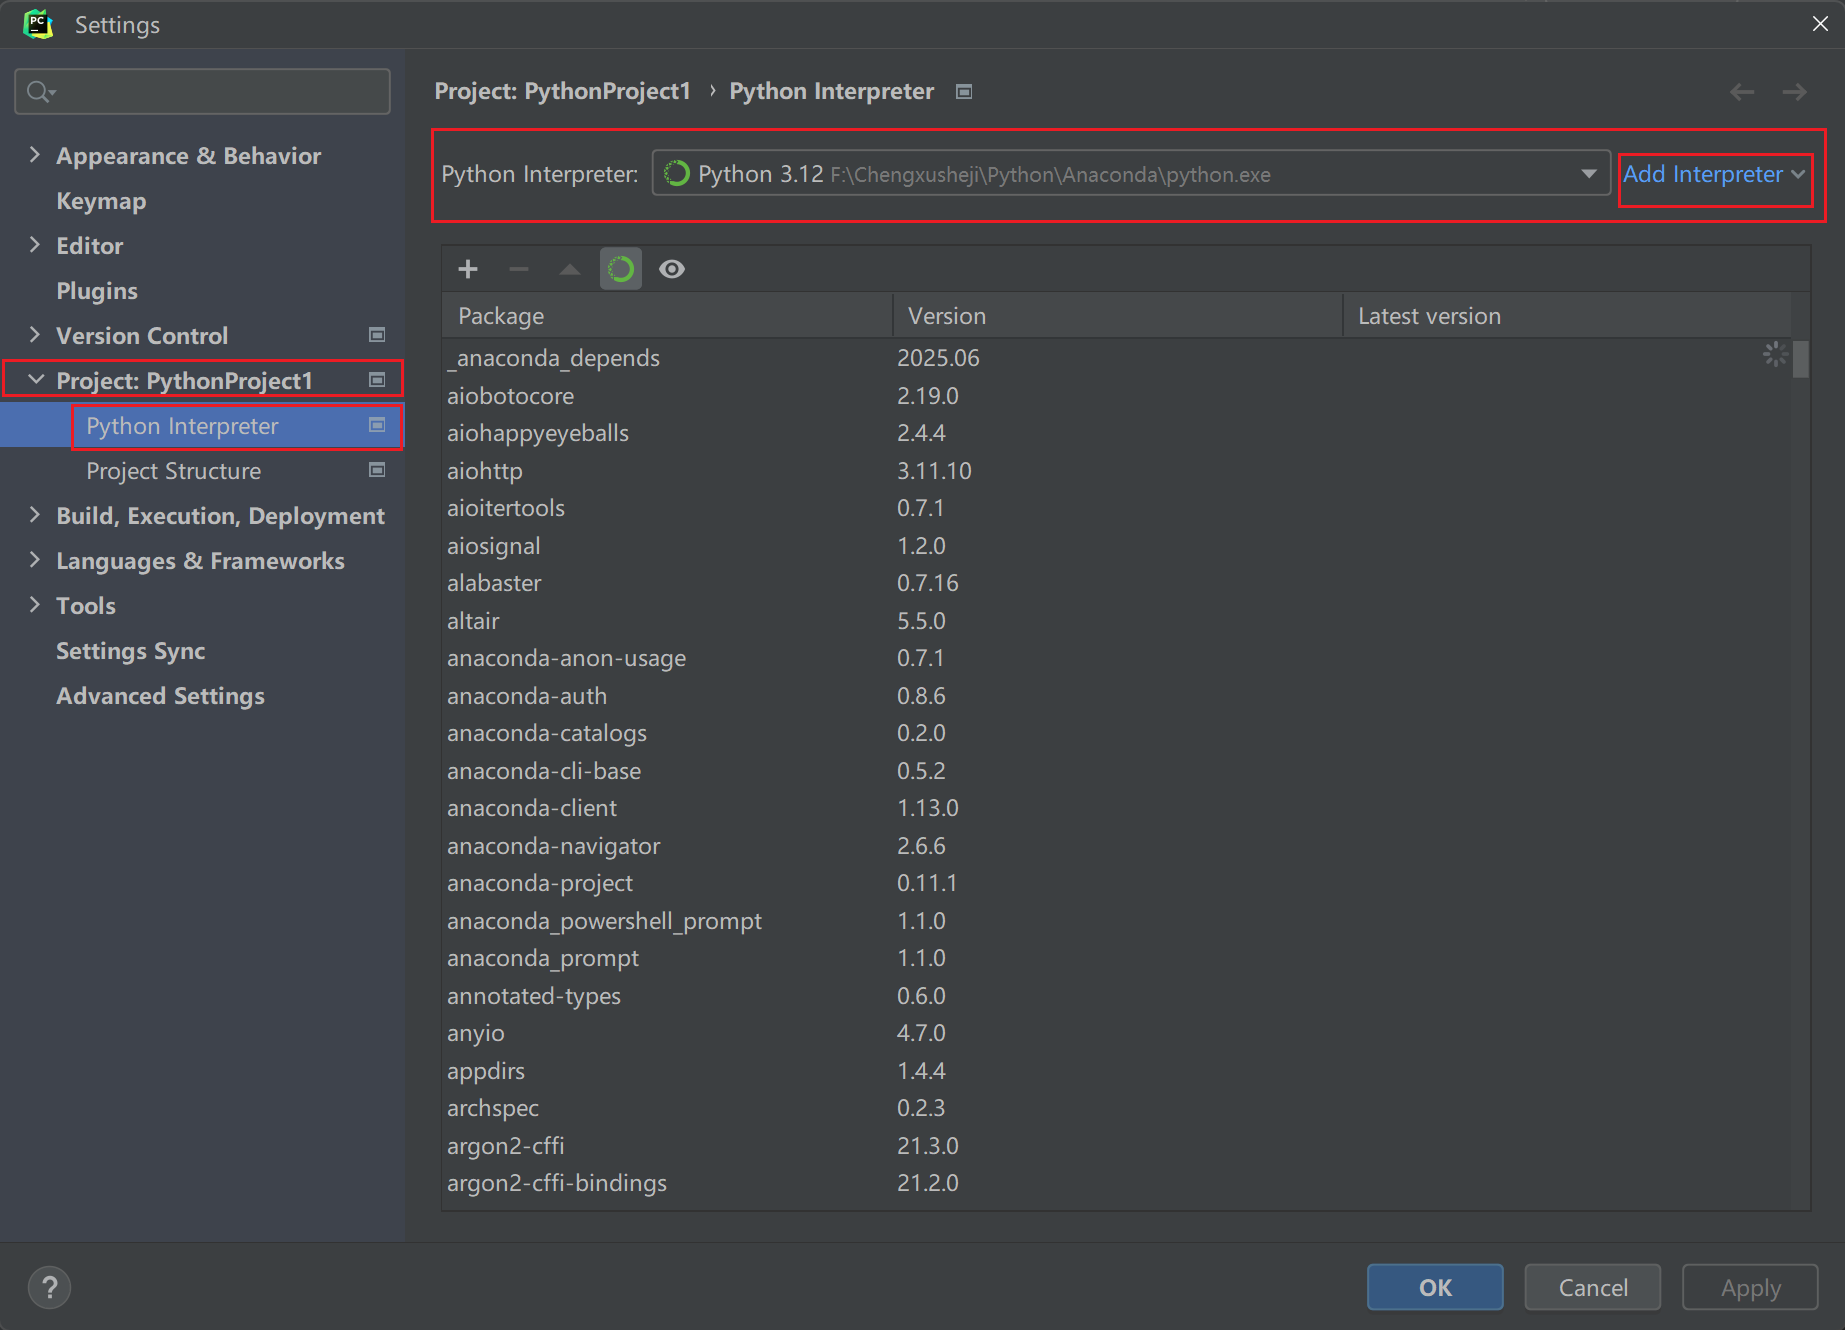Viewport: 1845px width, 1330px height.
Task: Select the appdirs package row
Action: point(1117,1071)
